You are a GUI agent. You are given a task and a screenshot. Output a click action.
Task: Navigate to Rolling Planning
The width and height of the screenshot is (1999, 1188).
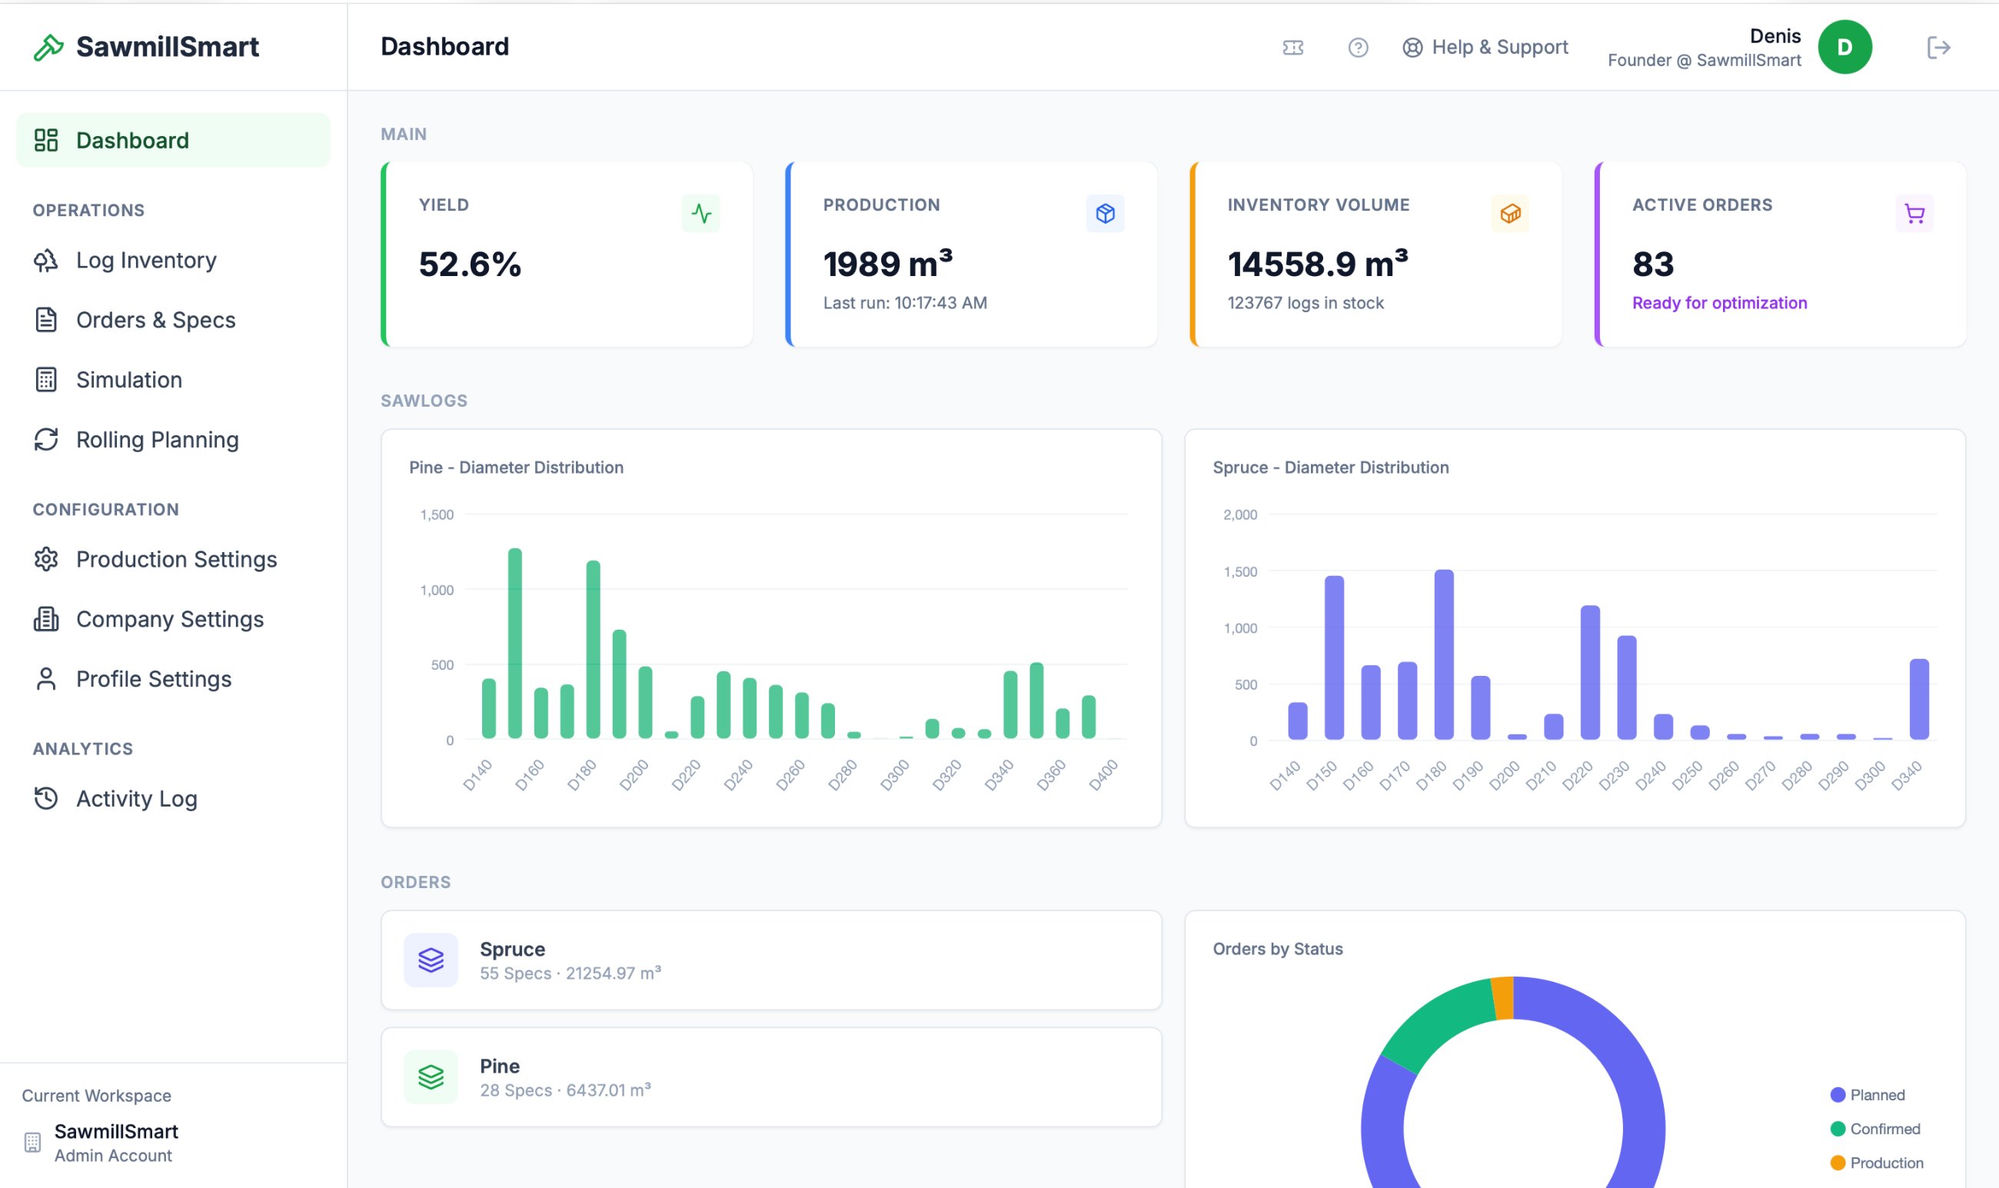click(x=173, y=440)
